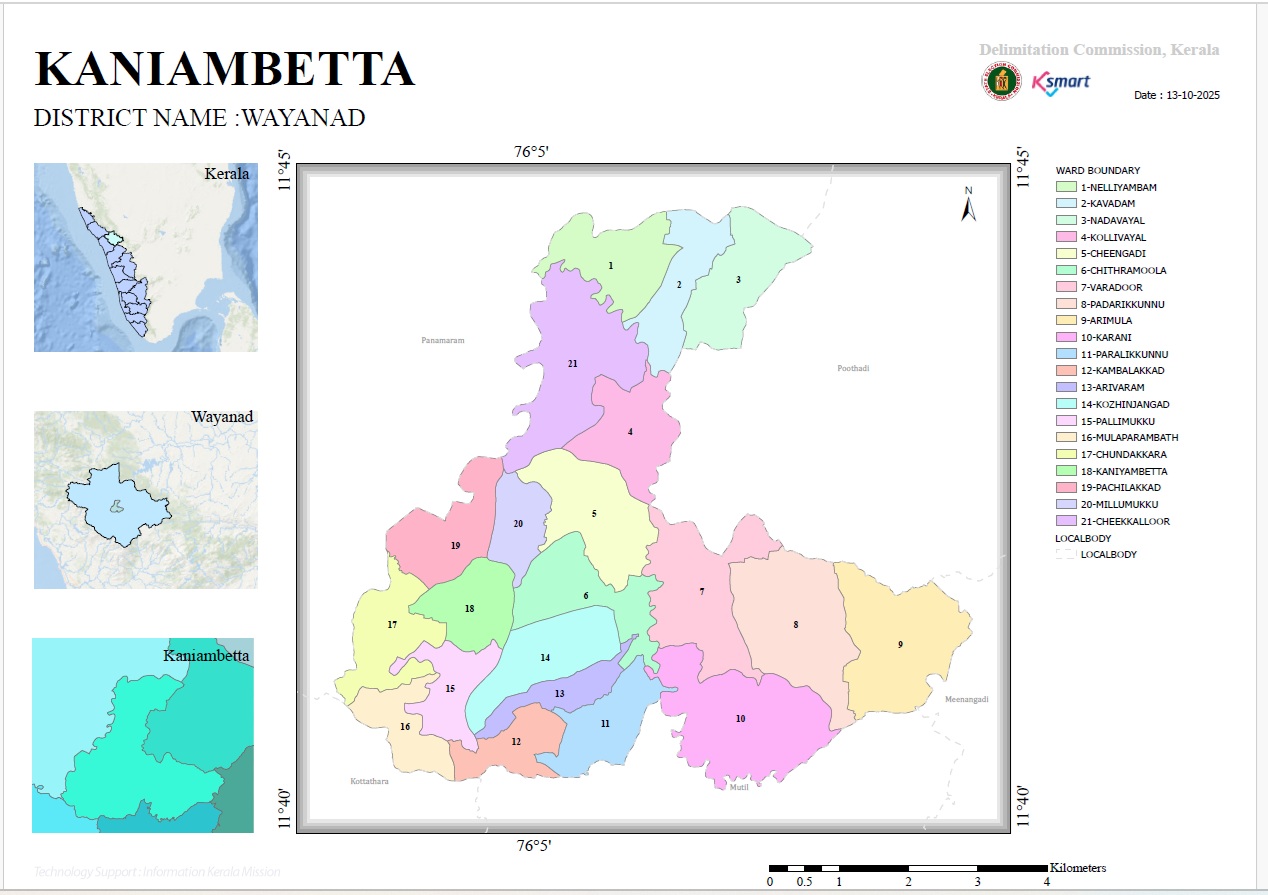Click the 9-ARIMULA legend color swatch
1268x895 pixels.
(x=1066, y=321)
